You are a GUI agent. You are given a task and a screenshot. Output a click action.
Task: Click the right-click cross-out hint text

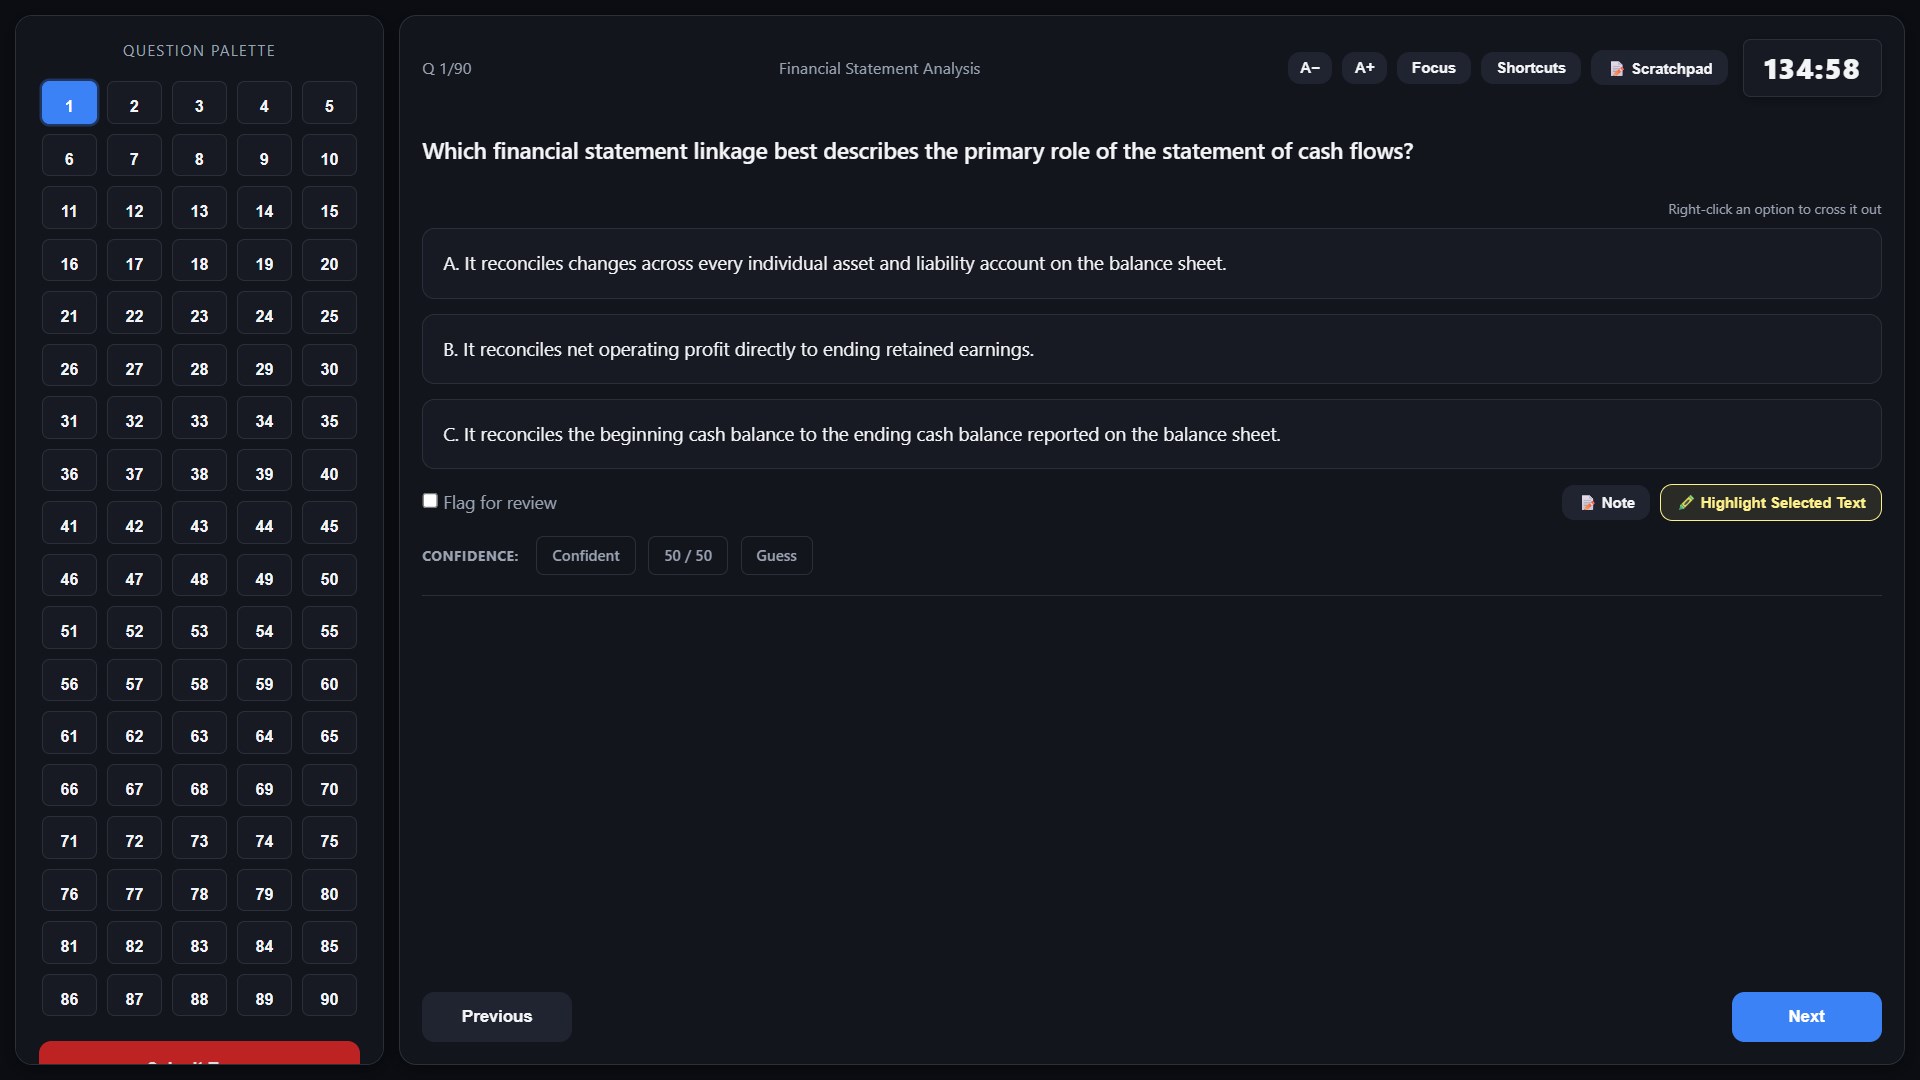[1774, 209]
